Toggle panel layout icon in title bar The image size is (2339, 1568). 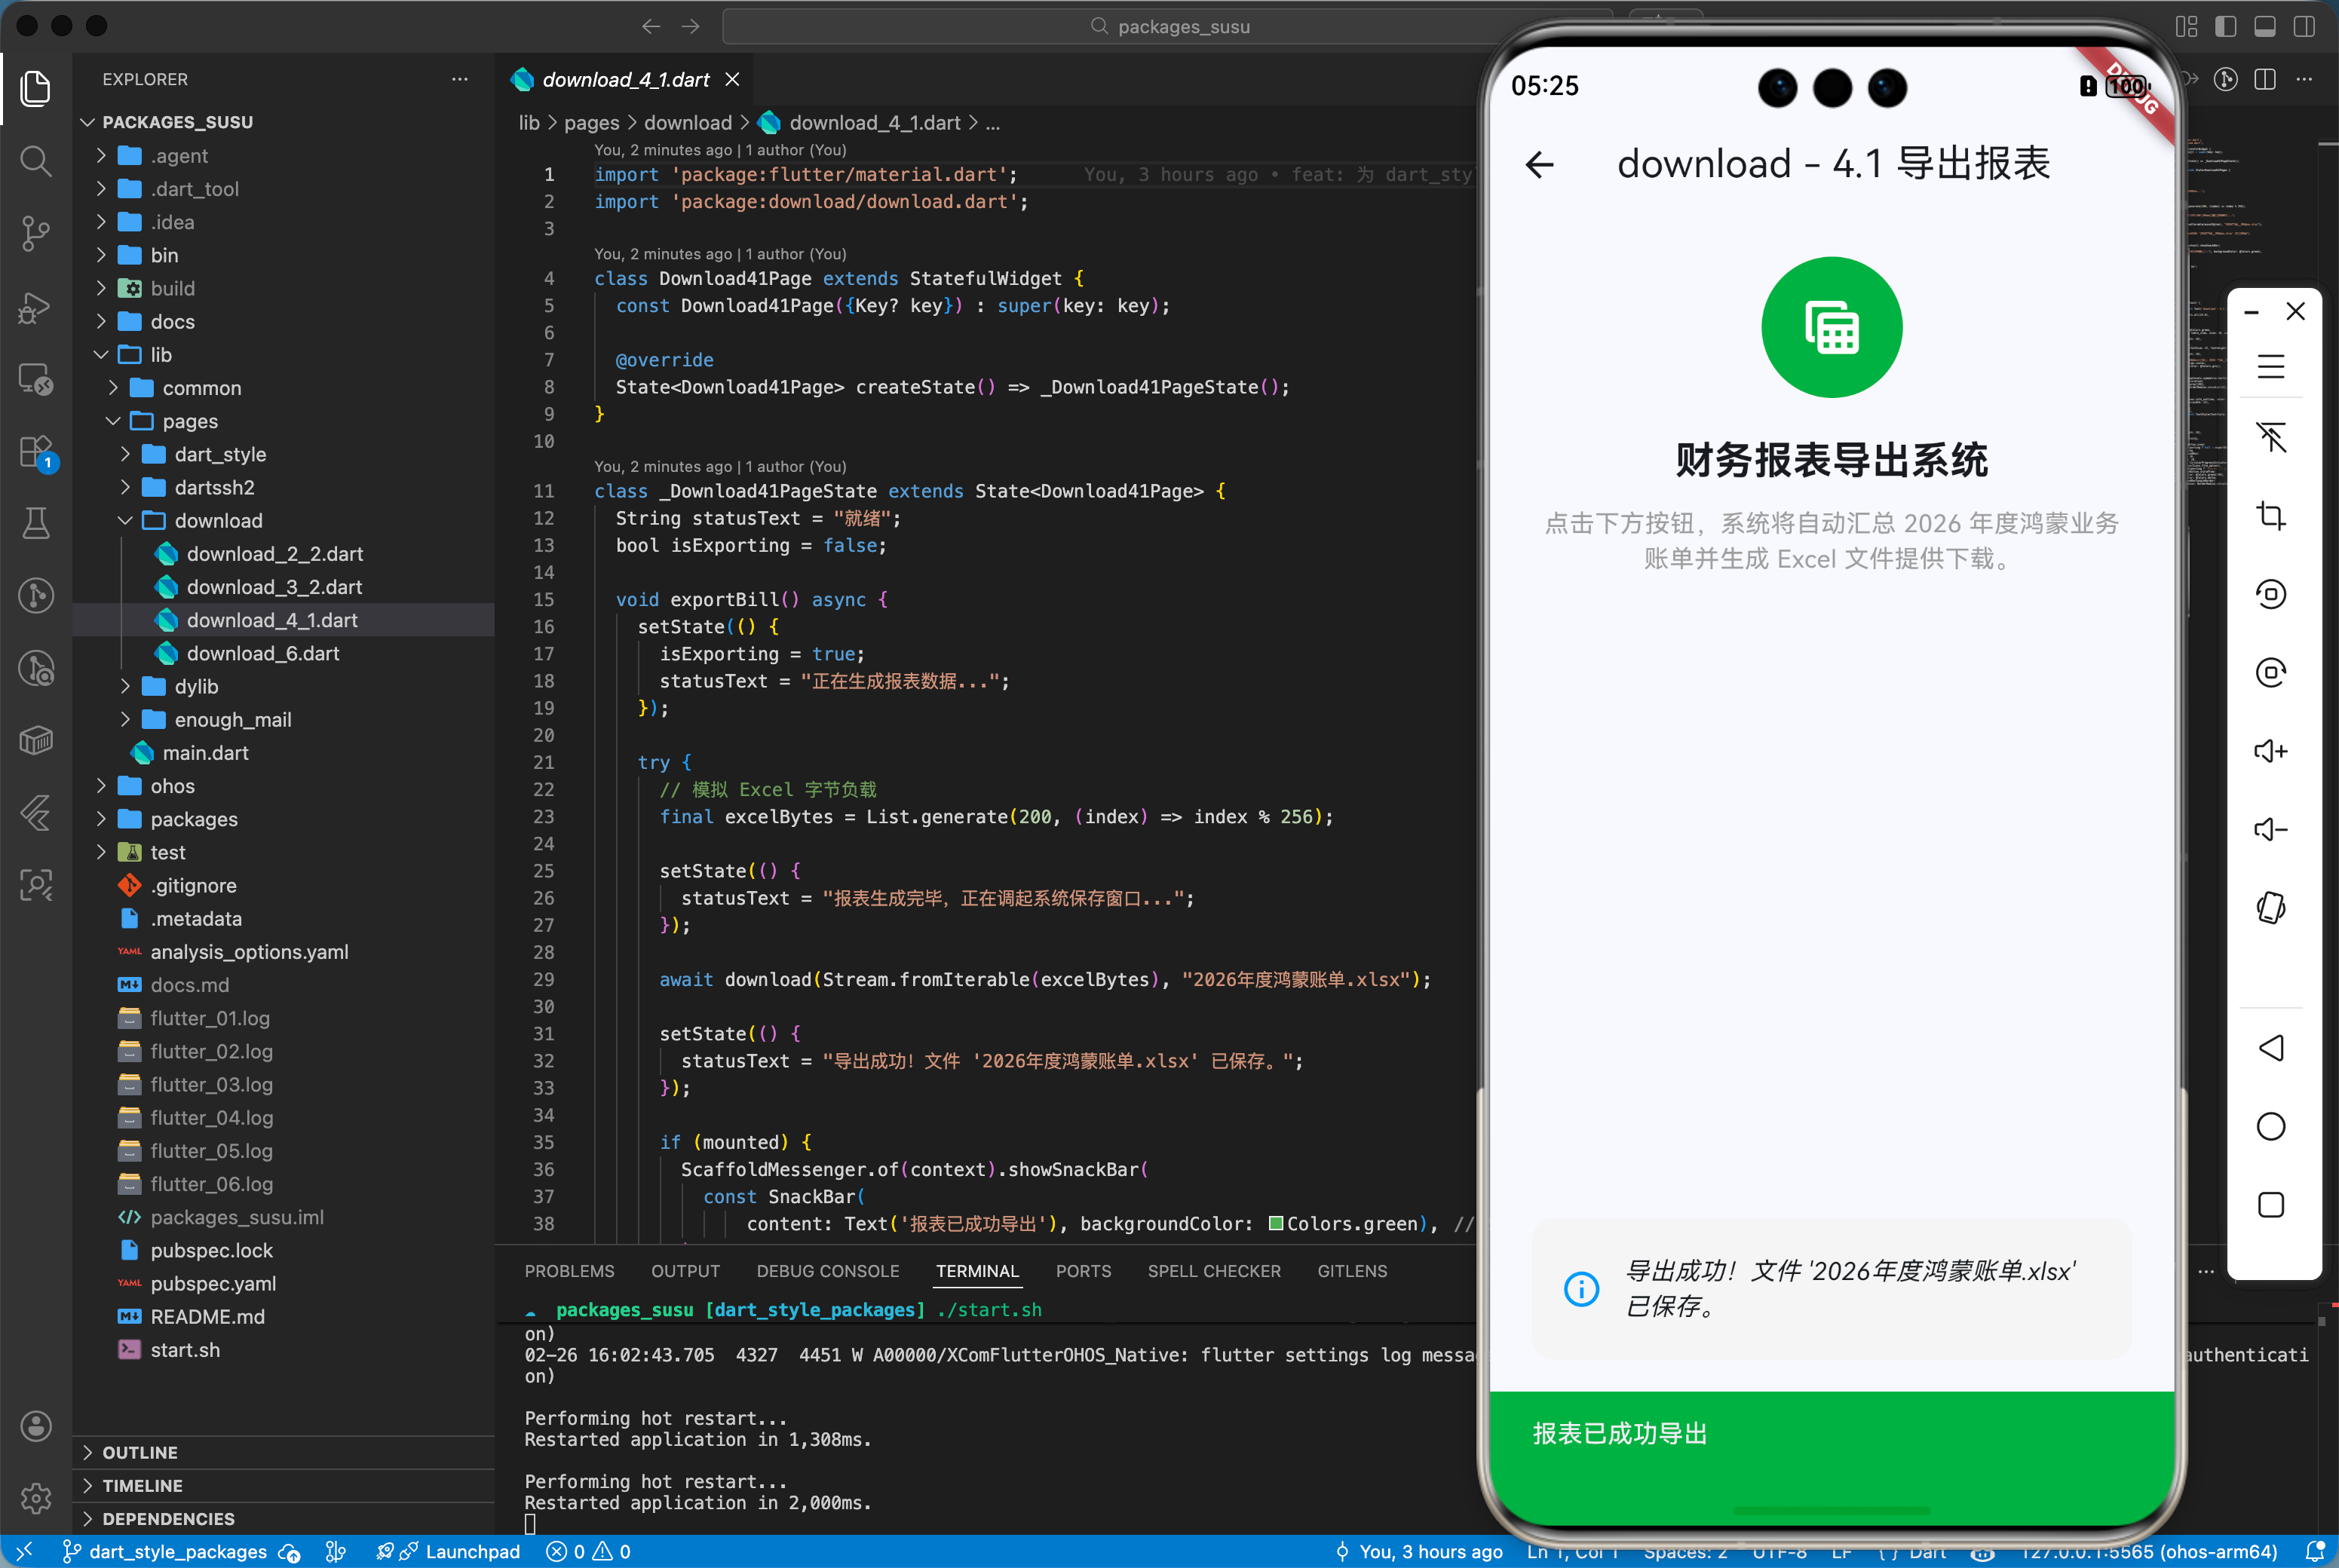click(x=2265, y=27)
